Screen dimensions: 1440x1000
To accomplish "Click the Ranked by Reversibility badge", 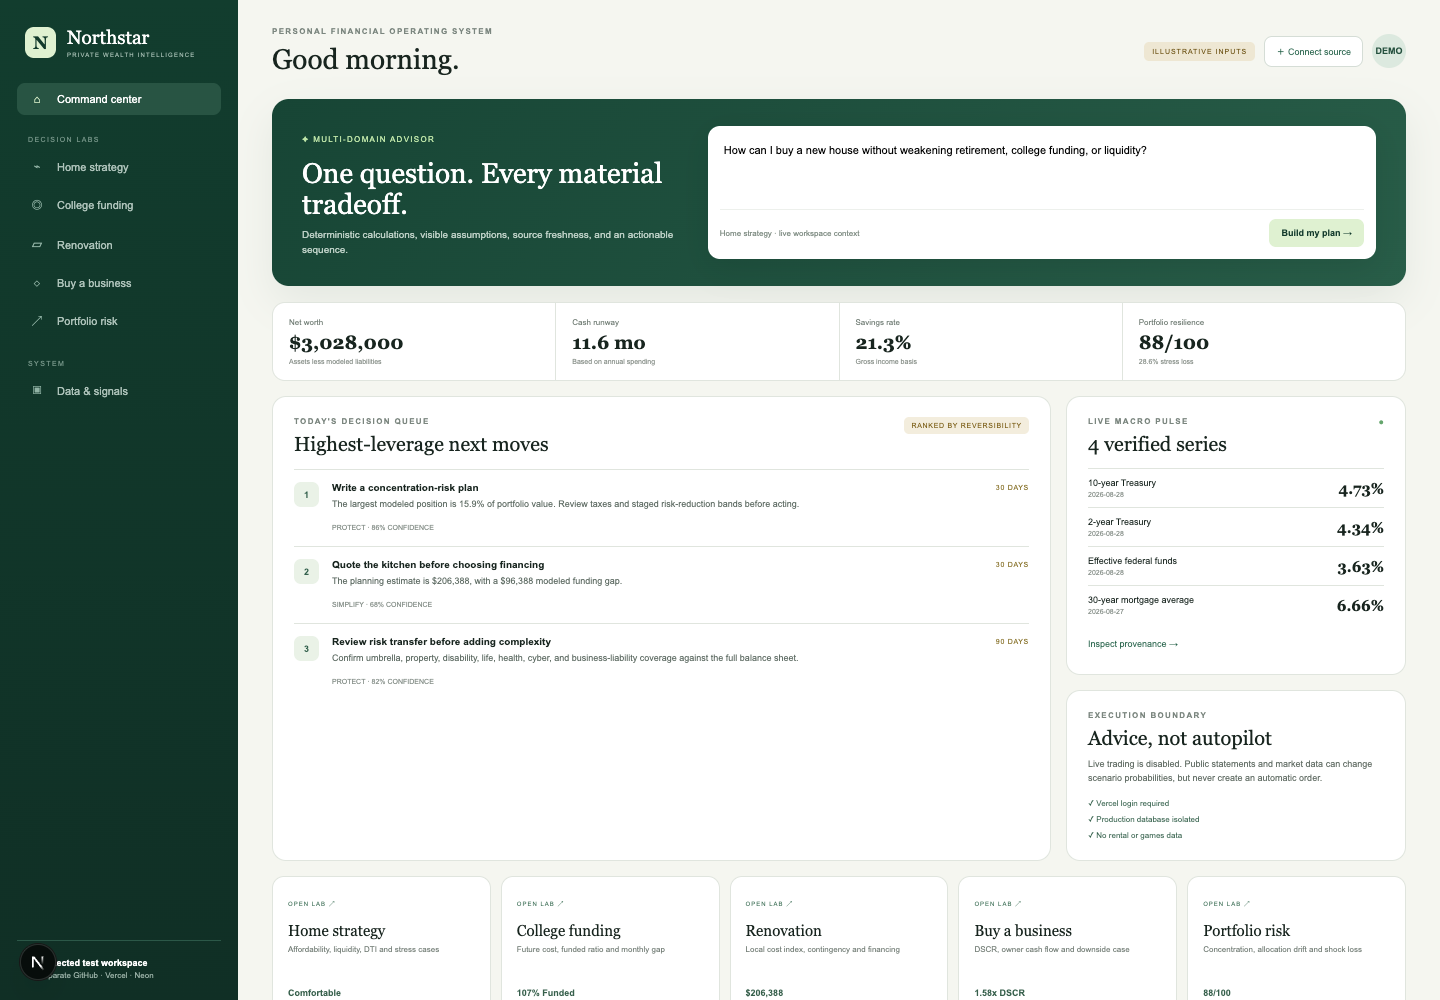I will tap(966, 425).
